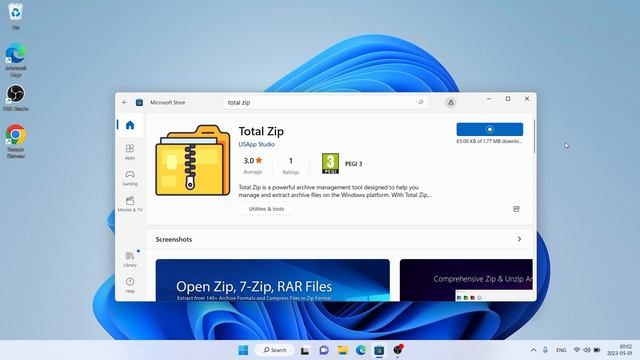Maximize the Microsoft Store window
Image resolution: width=640 pixels, height=360 pixels.
click(508, 99)
